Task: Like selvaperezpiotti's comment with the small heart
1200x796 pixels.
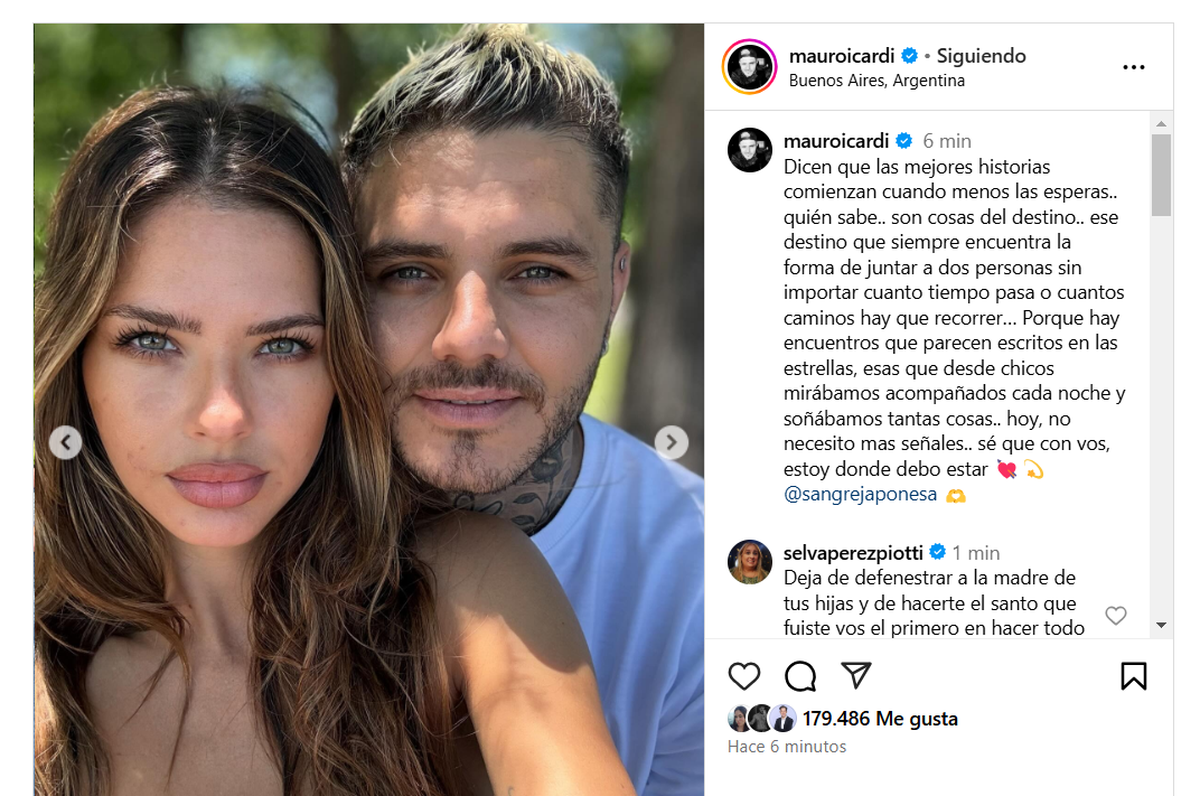Action: pos(1115,615)
